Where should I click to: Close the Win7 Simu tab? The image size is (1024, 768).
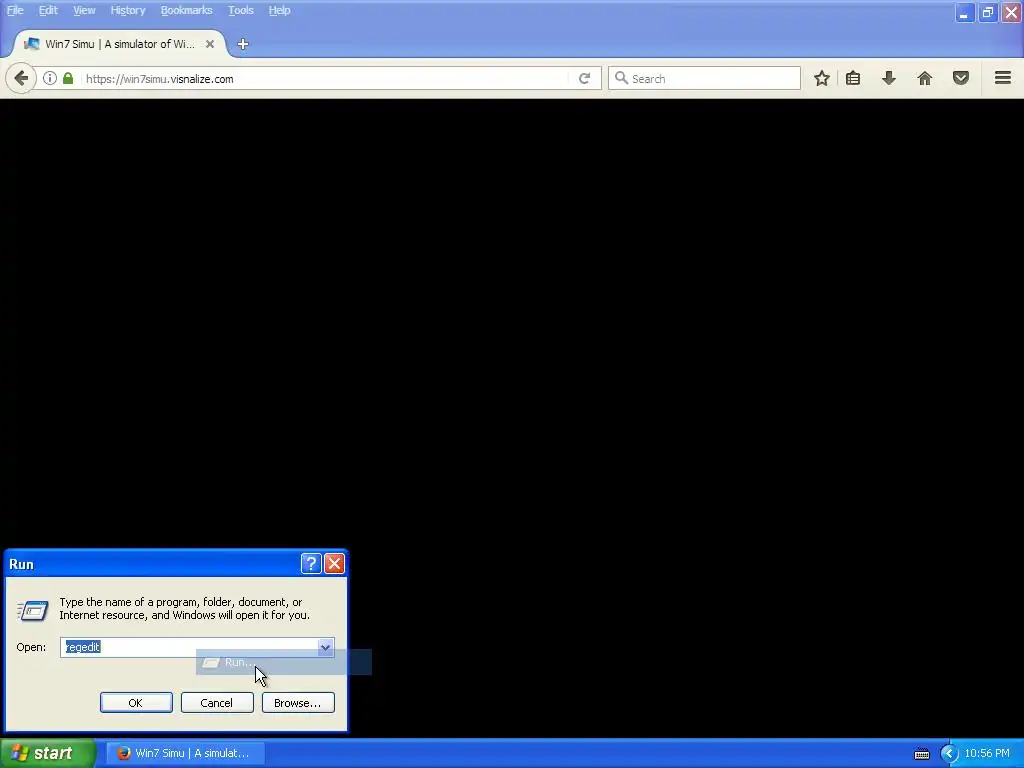coord(210,44)
